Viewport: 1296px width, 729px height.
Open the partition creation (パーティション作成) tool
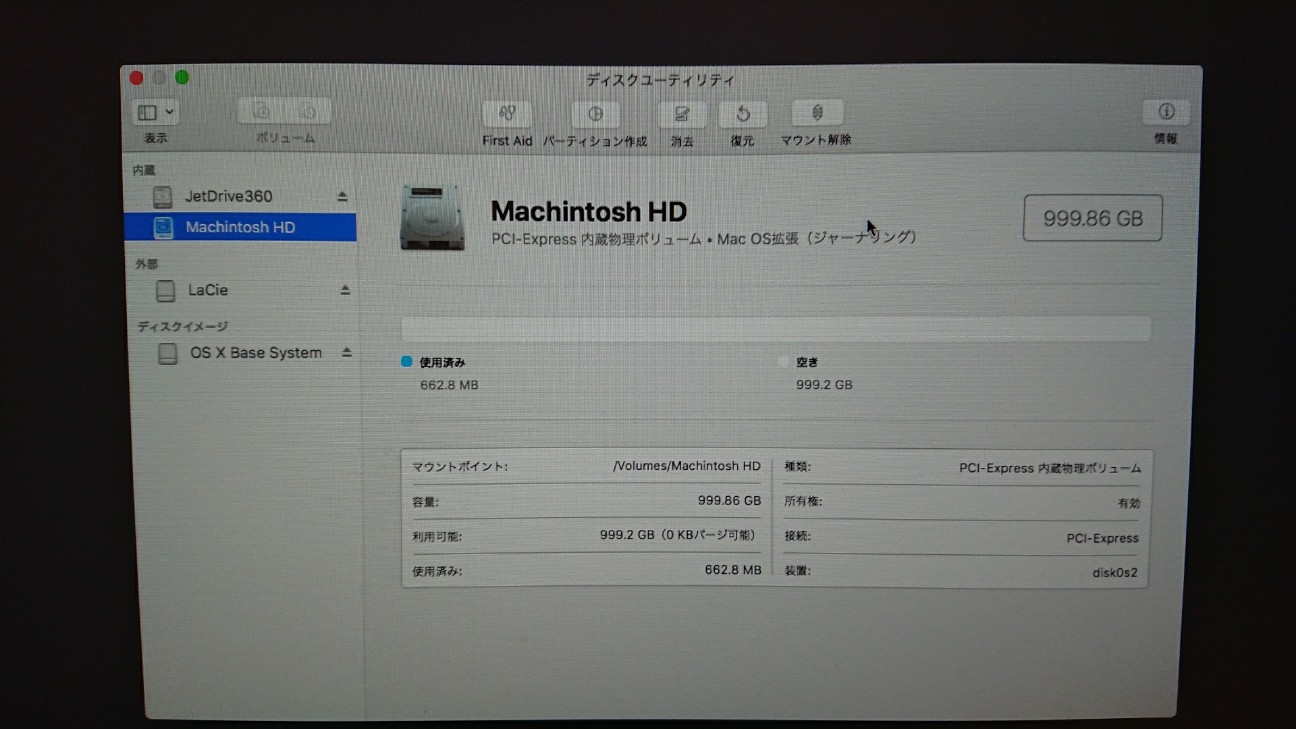point(595,113)
